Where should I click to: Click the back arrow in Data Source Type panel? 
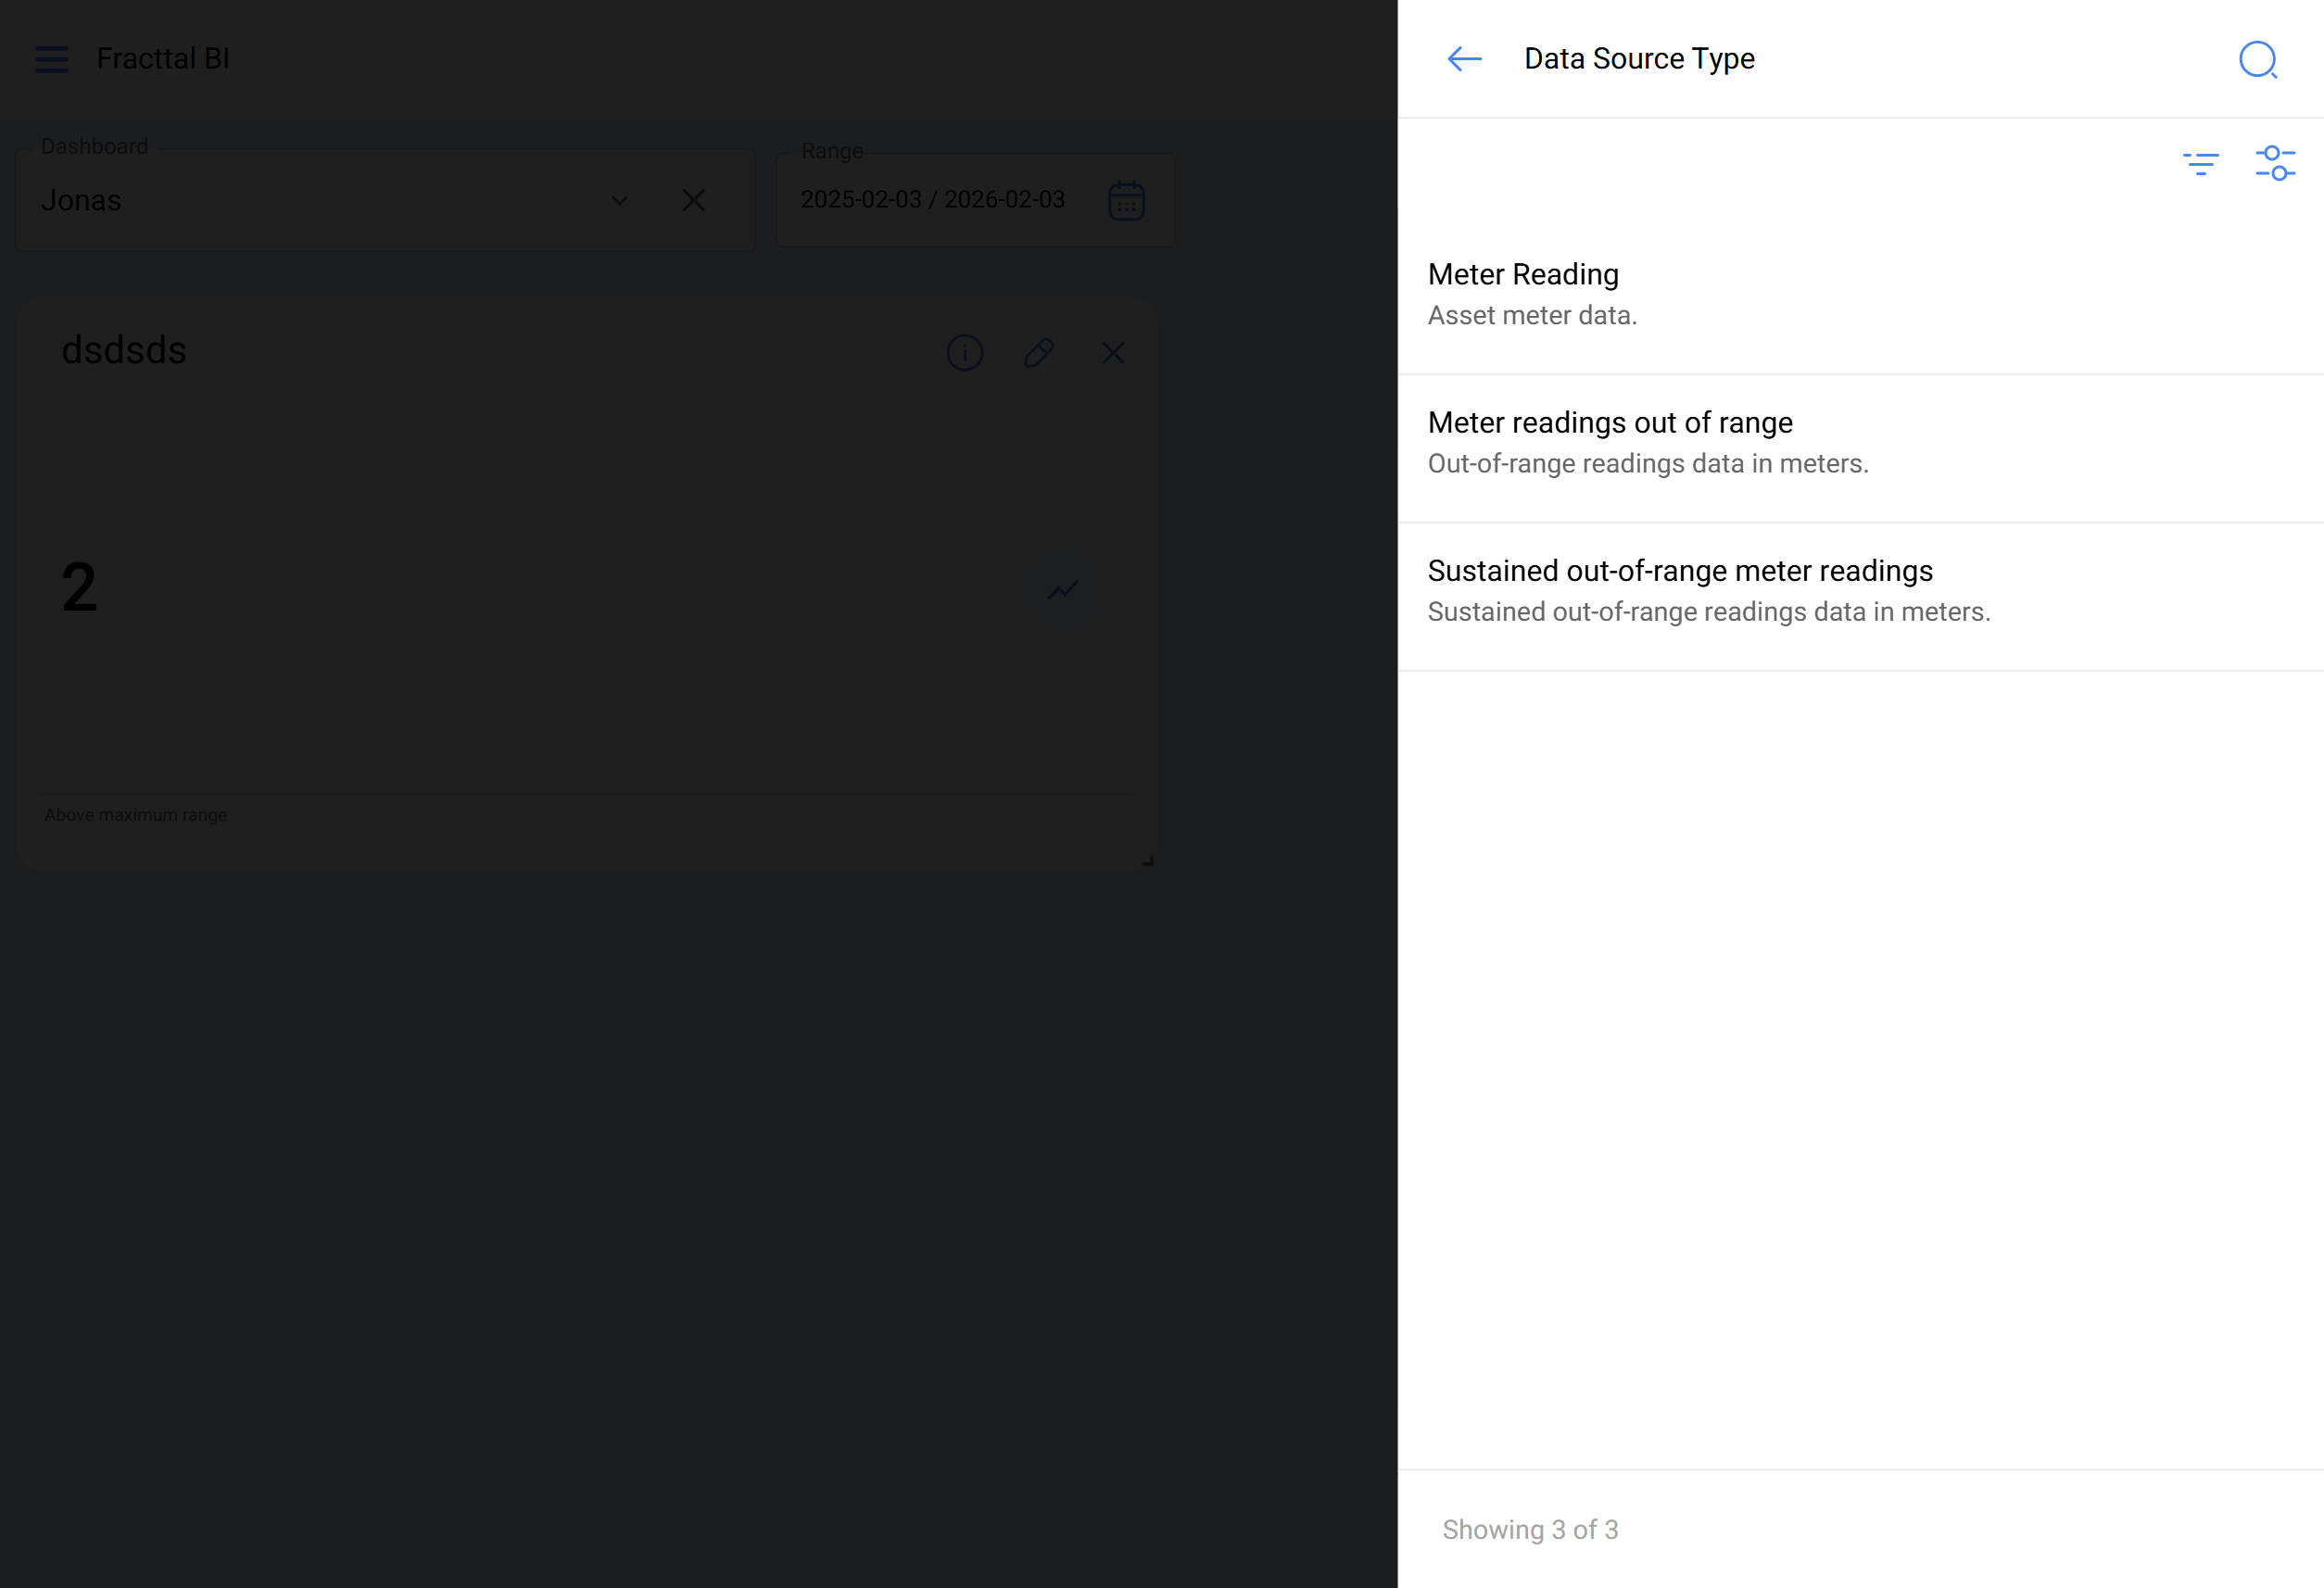click(x=1464, y=59)
